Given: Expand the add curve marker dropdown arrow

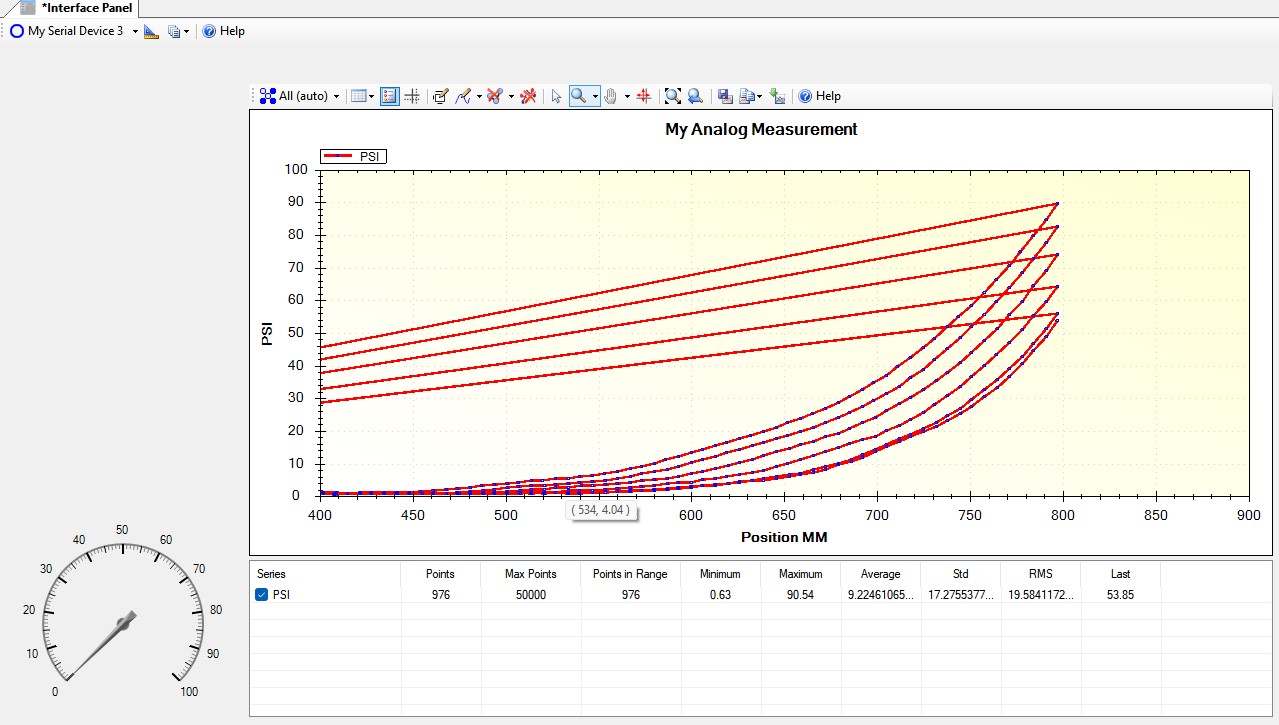Looking at the screenshot, I should coord(479,96).
